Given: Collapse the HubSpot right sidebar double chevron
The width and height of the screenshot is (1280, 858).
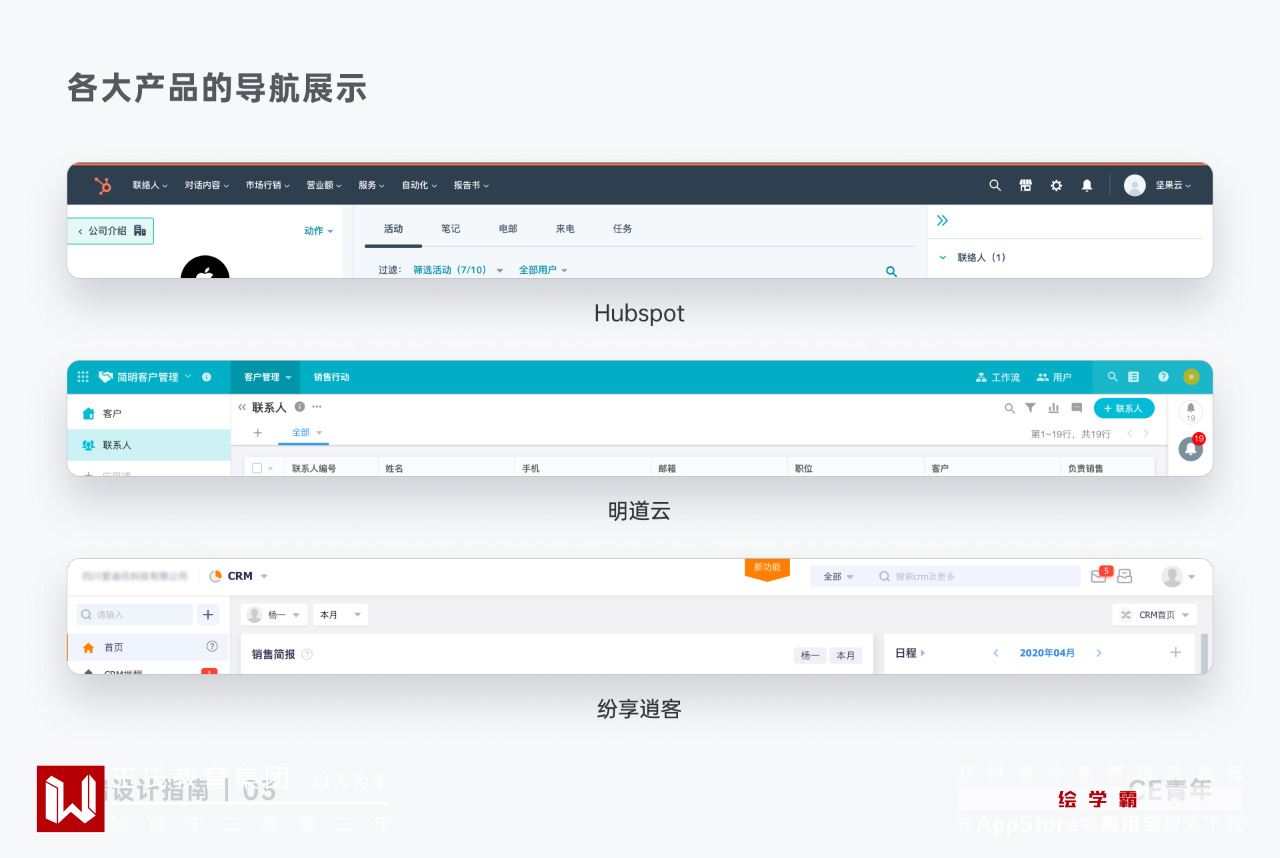Looking at the screenshot, I should [942, 220].
